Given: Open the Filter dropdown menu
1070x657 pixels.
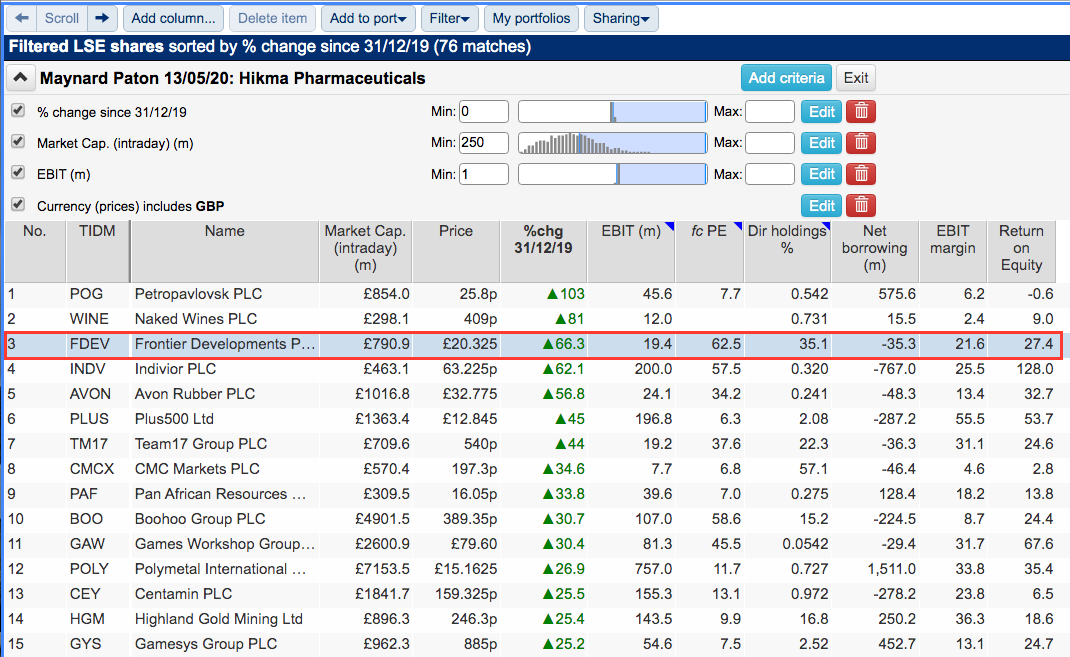Looking at the screenshot, I should (x=449, y=18).
